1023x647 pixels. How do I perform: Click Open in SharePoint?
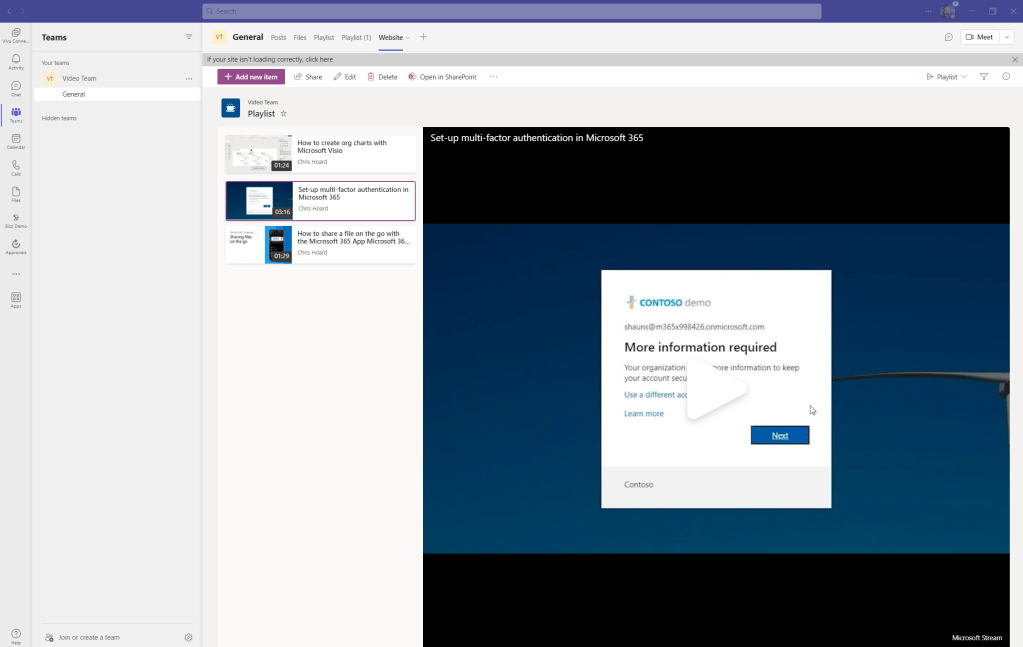pos(442,77)
